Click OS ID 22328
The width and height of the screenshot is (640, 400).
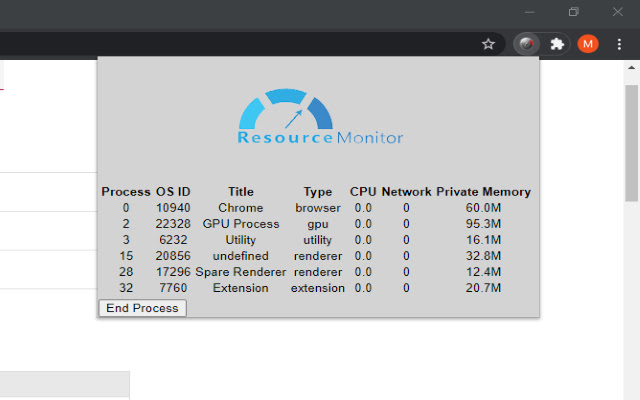[x=173, y=224]
